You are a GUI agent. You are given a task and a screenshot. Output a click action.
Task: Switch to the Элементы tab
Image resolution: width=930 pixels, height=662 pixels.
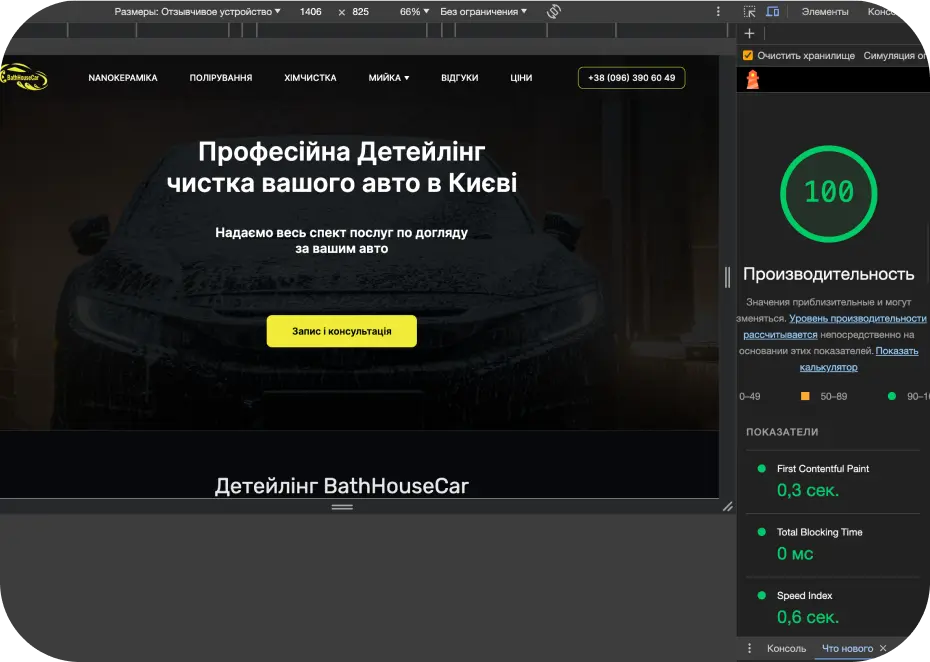[824, 11]
